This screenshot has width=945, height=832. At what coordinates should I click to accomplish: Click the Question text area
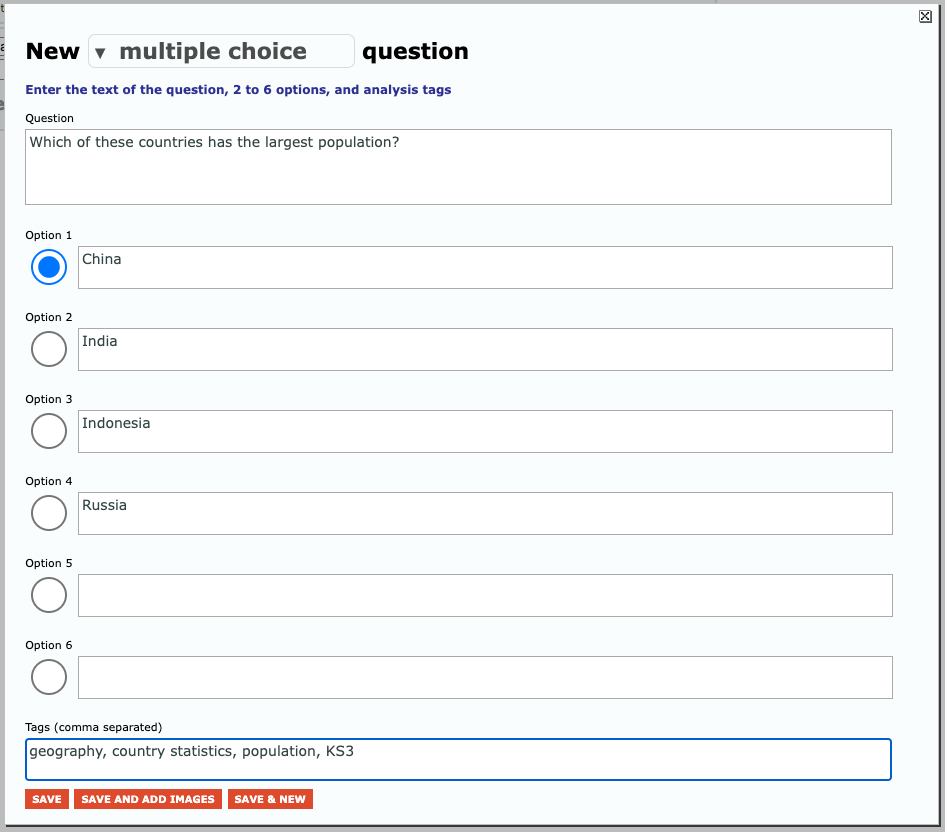(458, 167)
